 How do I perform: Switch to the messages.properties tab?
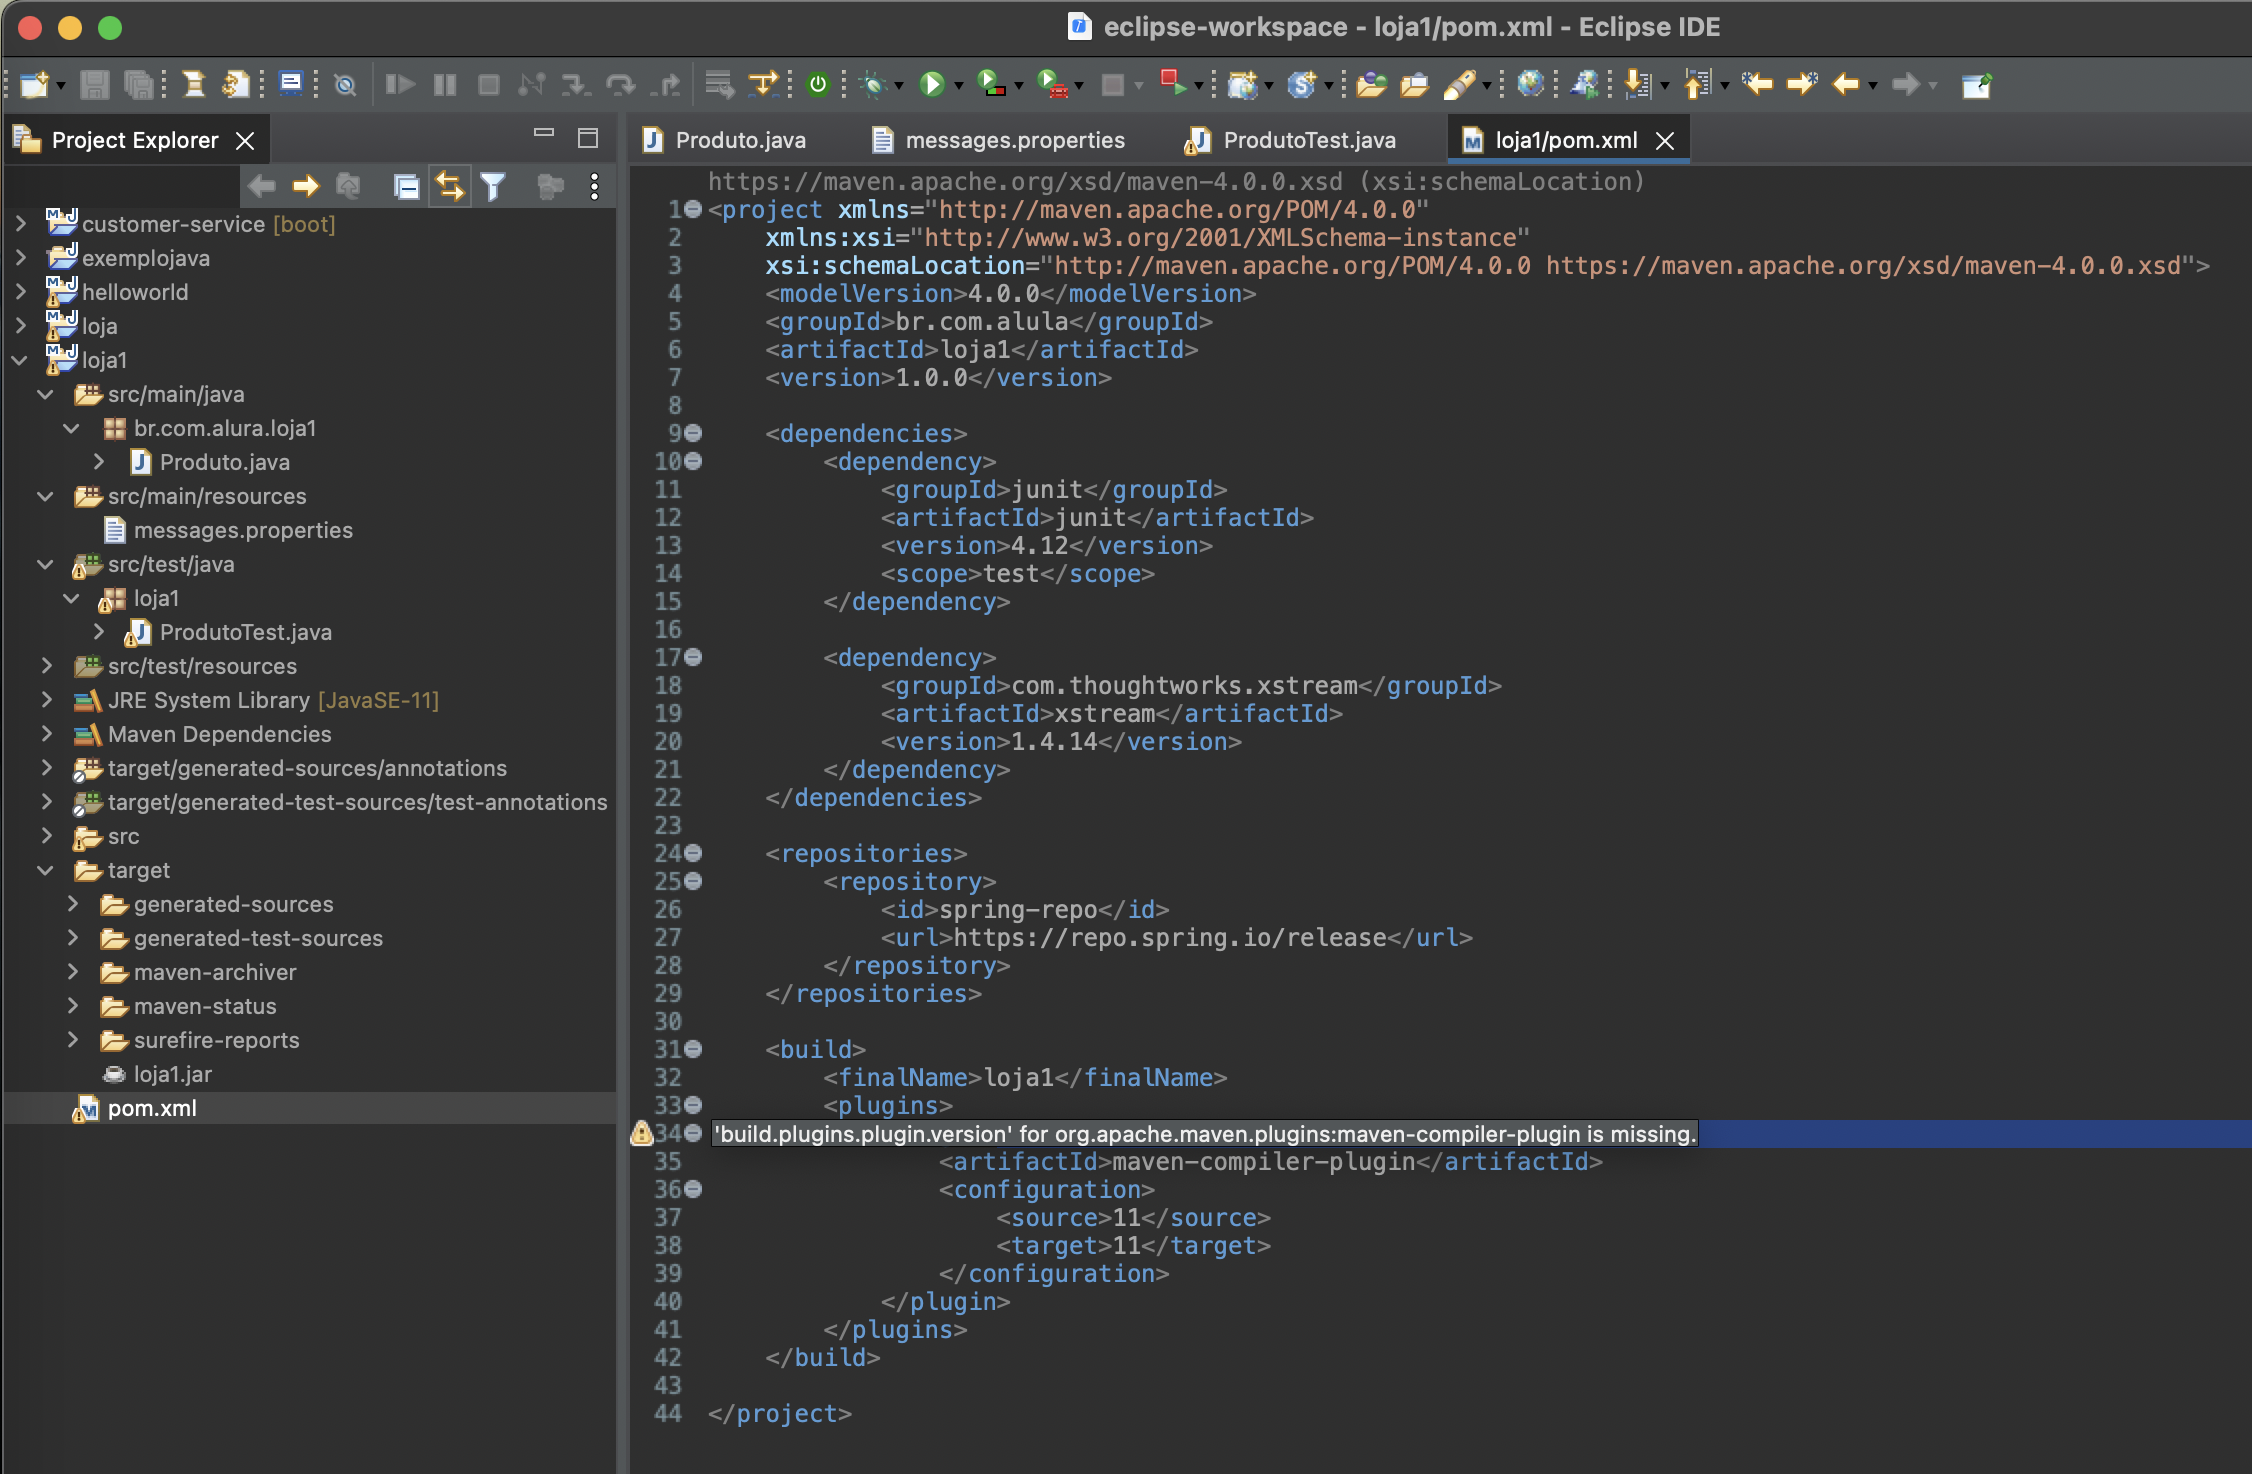(x=998, y=140)
